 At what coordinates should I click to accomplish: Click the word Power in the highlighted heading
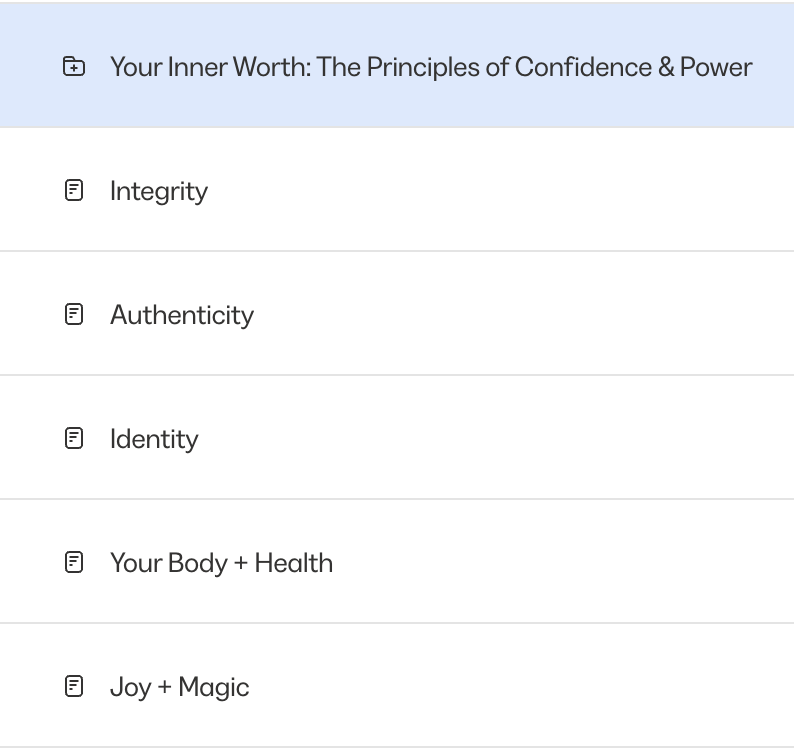point(716,67)
